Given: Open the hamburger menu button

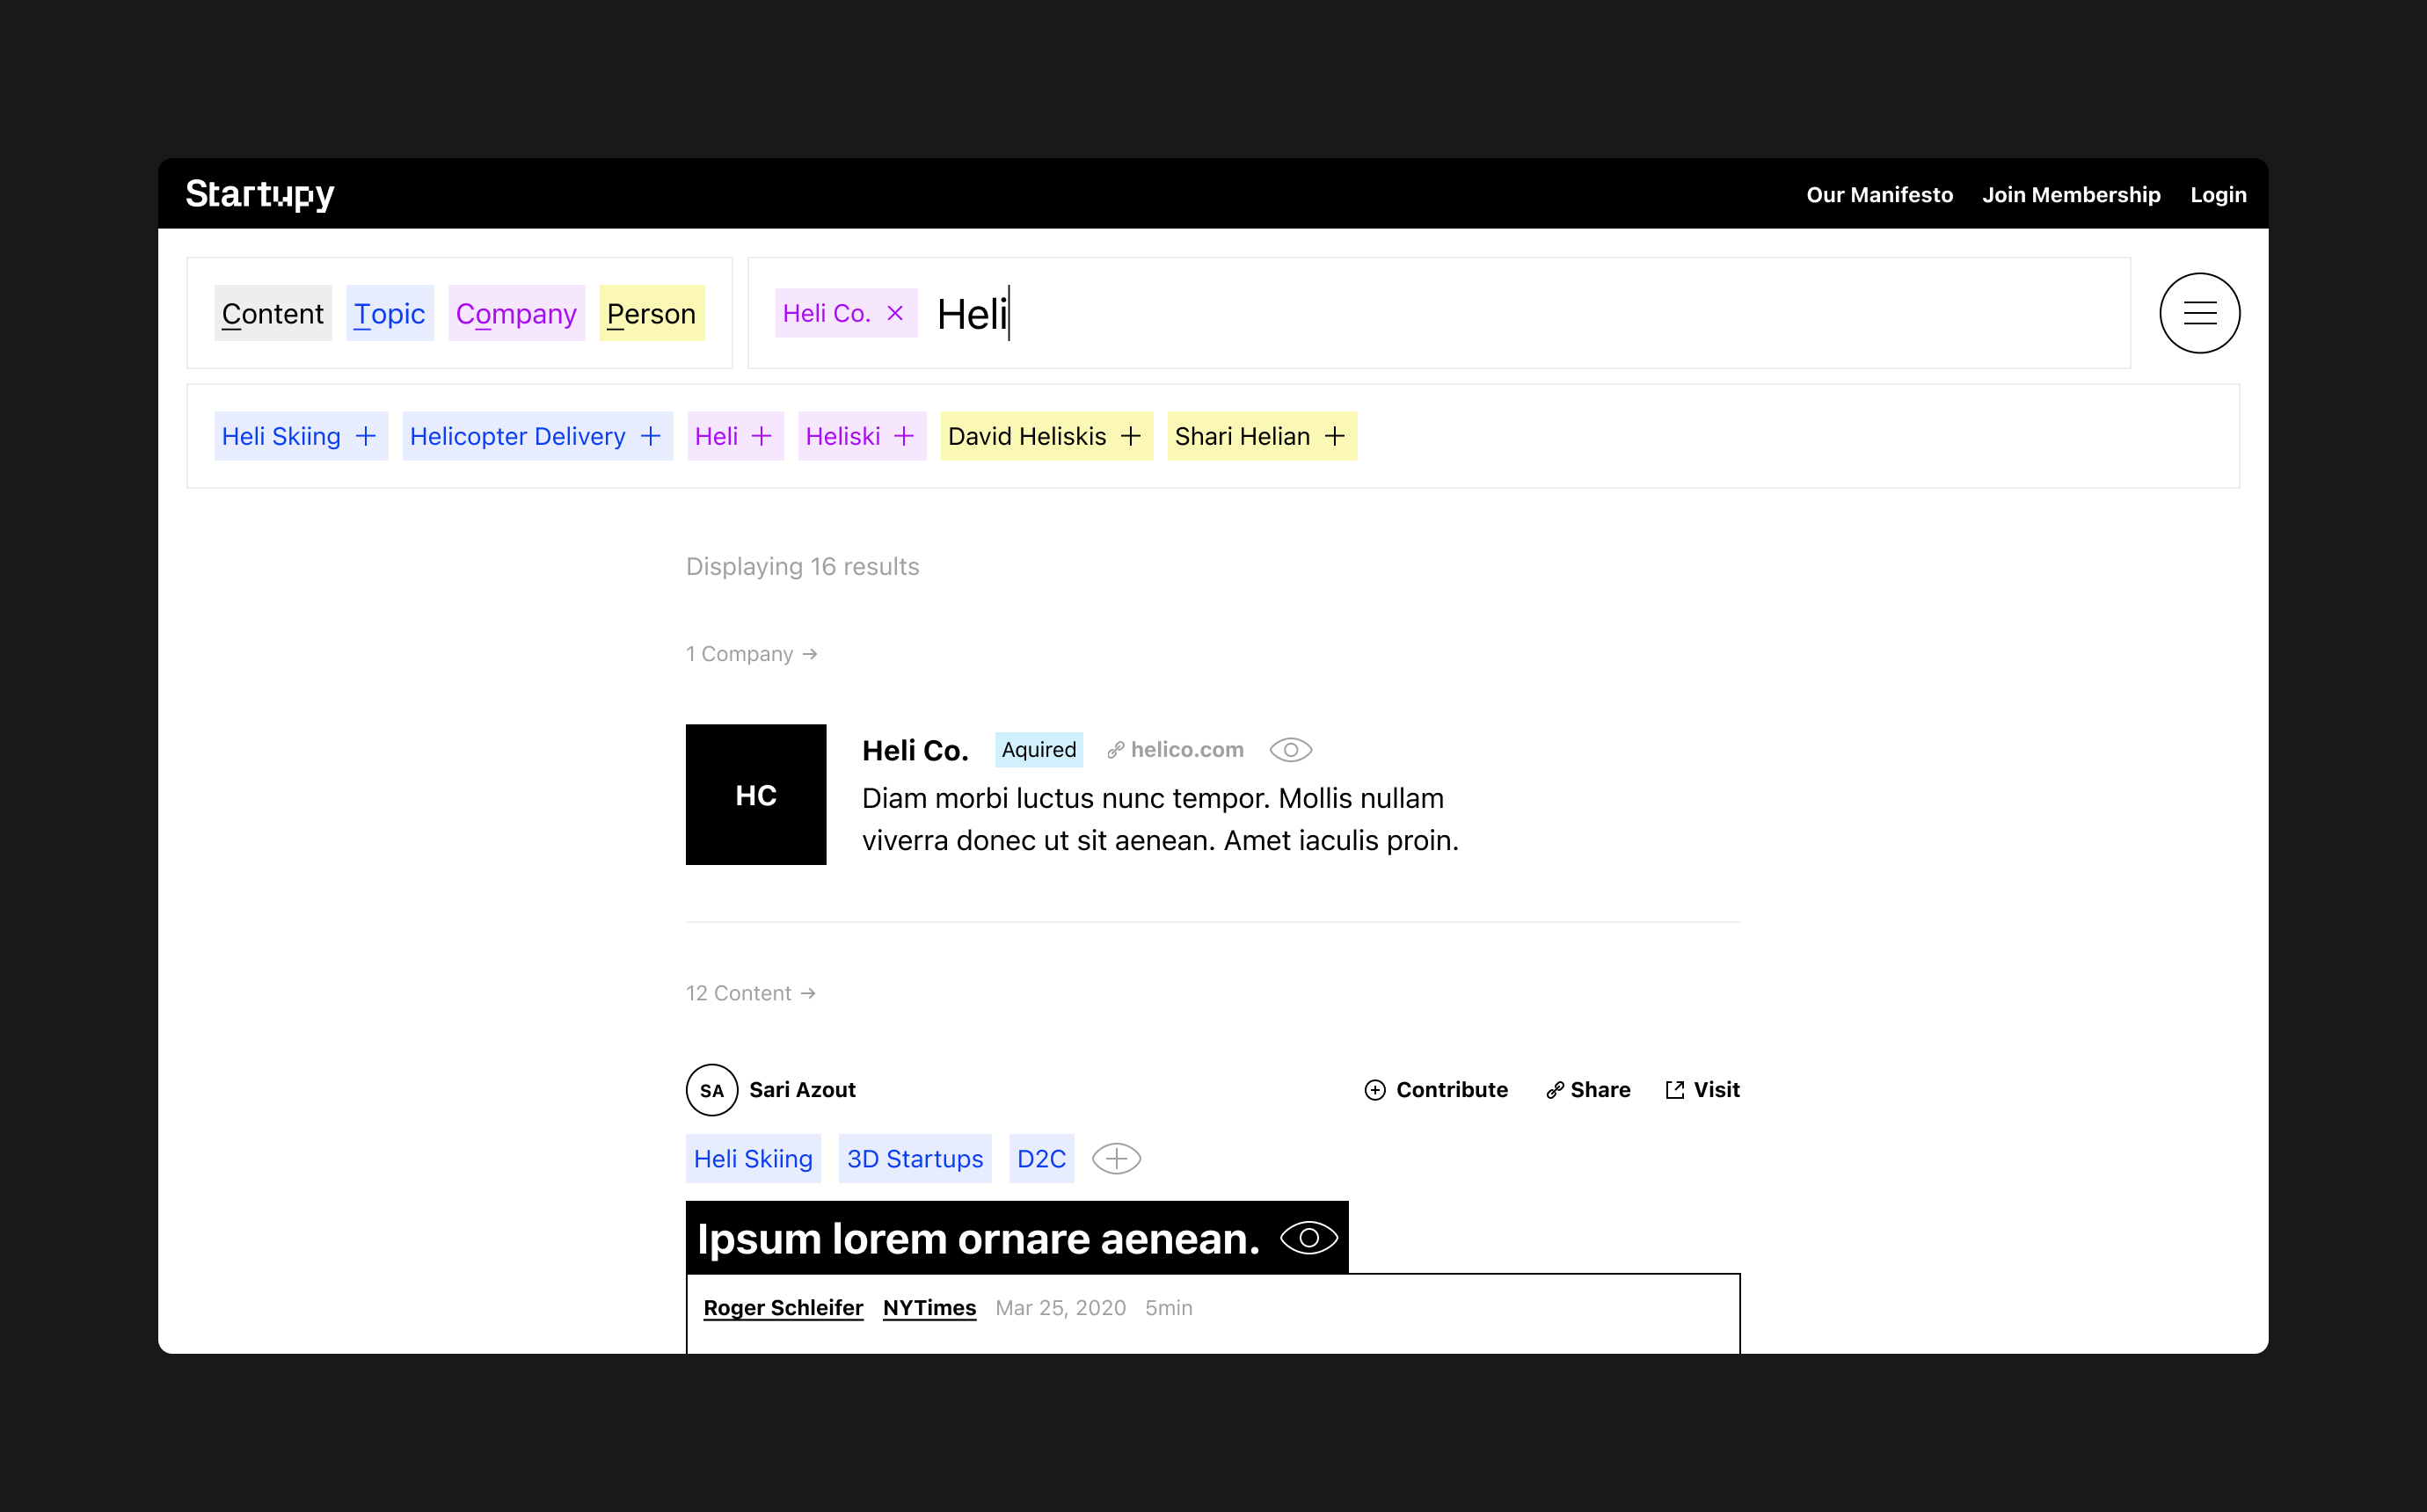Looking at the screenshot, I should 2199,313.
